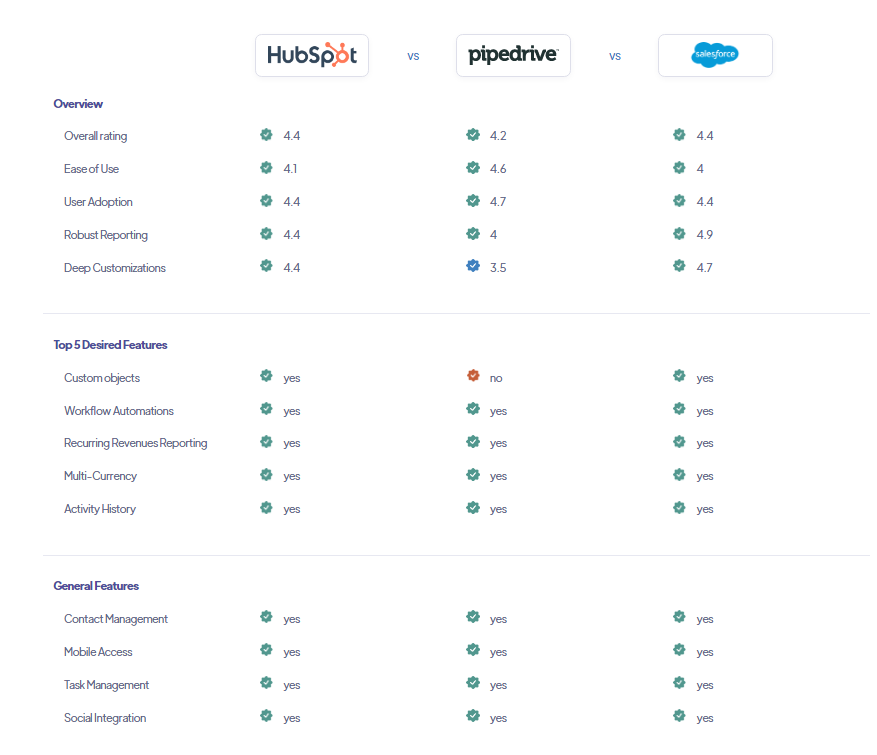Click Pipedrive's Mobile Access check badge

[x=473, y=649]
